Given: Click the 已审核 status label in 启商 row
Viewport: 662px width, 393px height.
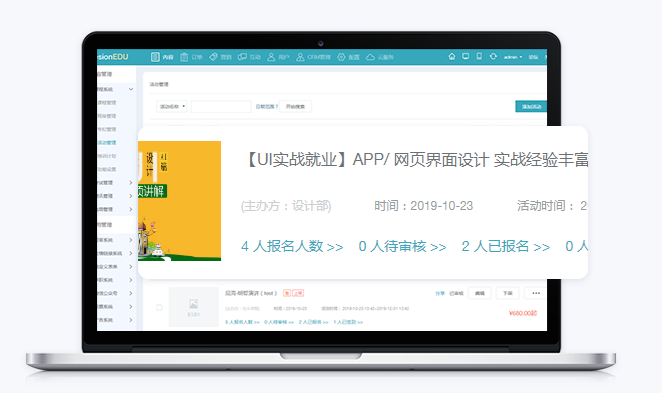Looking at the screenshot, I should [x=456, y=293].
